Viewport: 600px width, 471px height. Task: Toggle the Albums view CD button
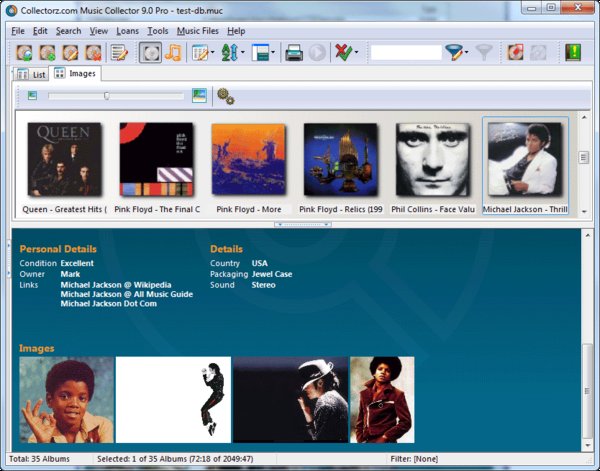[150, 53]
